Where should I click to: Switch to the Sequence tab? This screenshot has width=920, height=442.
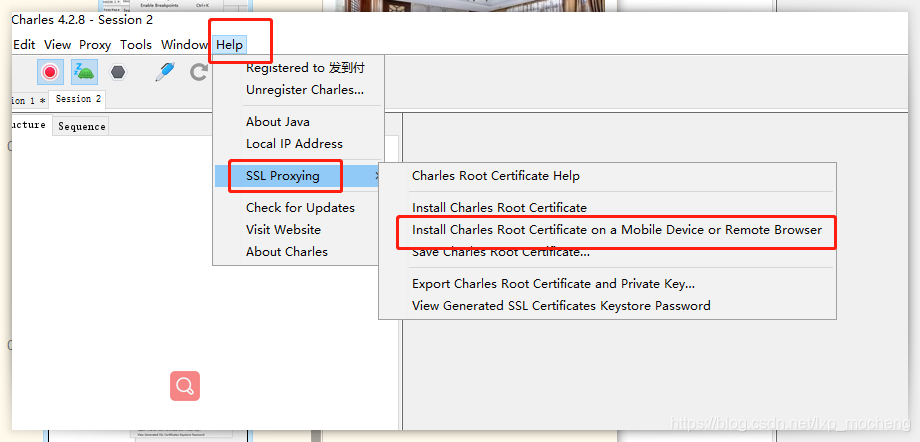point(82,126)
